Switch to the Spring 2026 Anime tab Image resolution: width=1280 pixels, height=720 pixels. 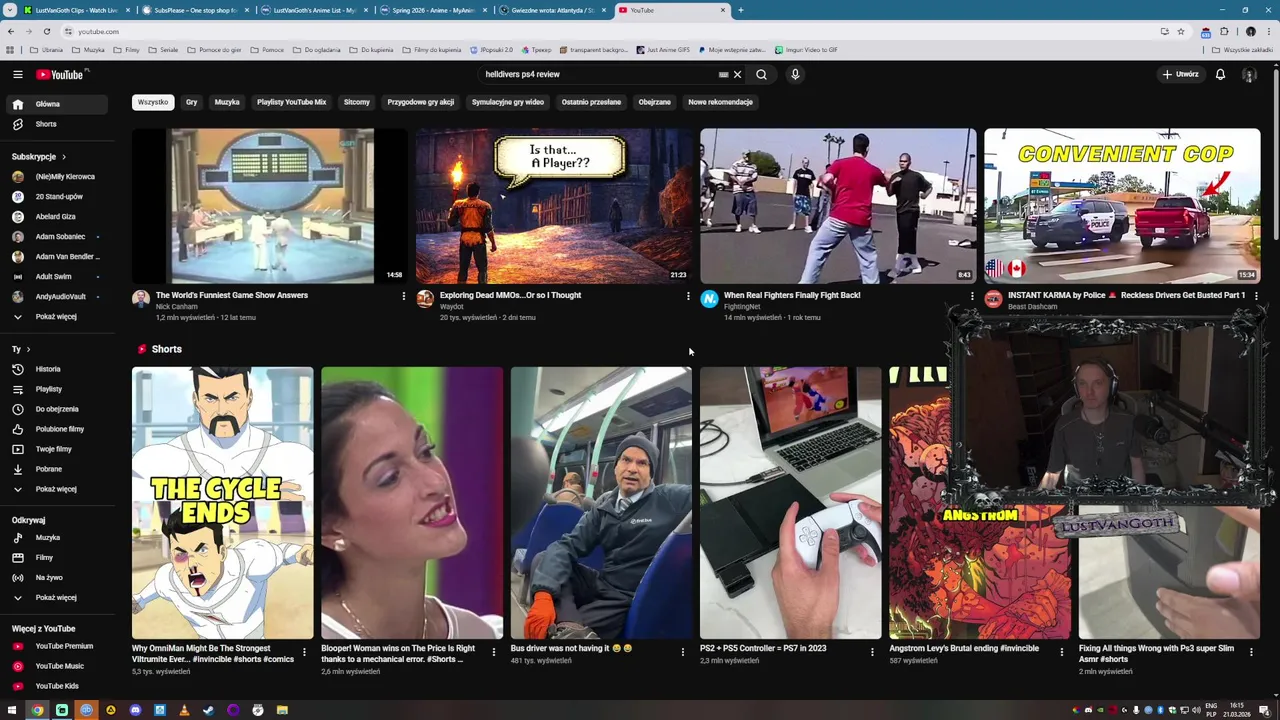pos(433,10)
